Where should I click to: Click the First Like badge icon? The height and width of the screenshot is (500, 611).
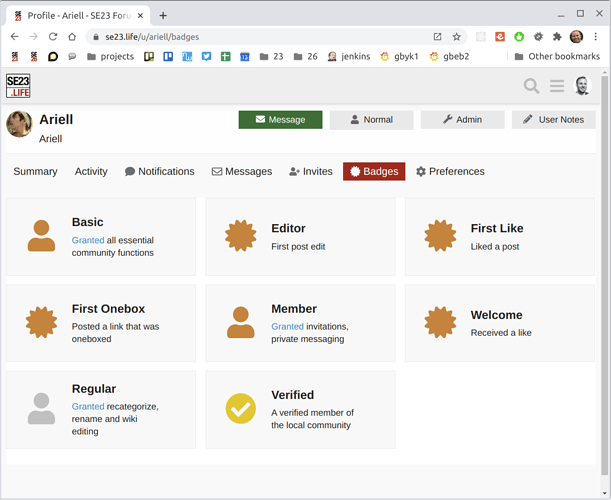coord(440,236)
